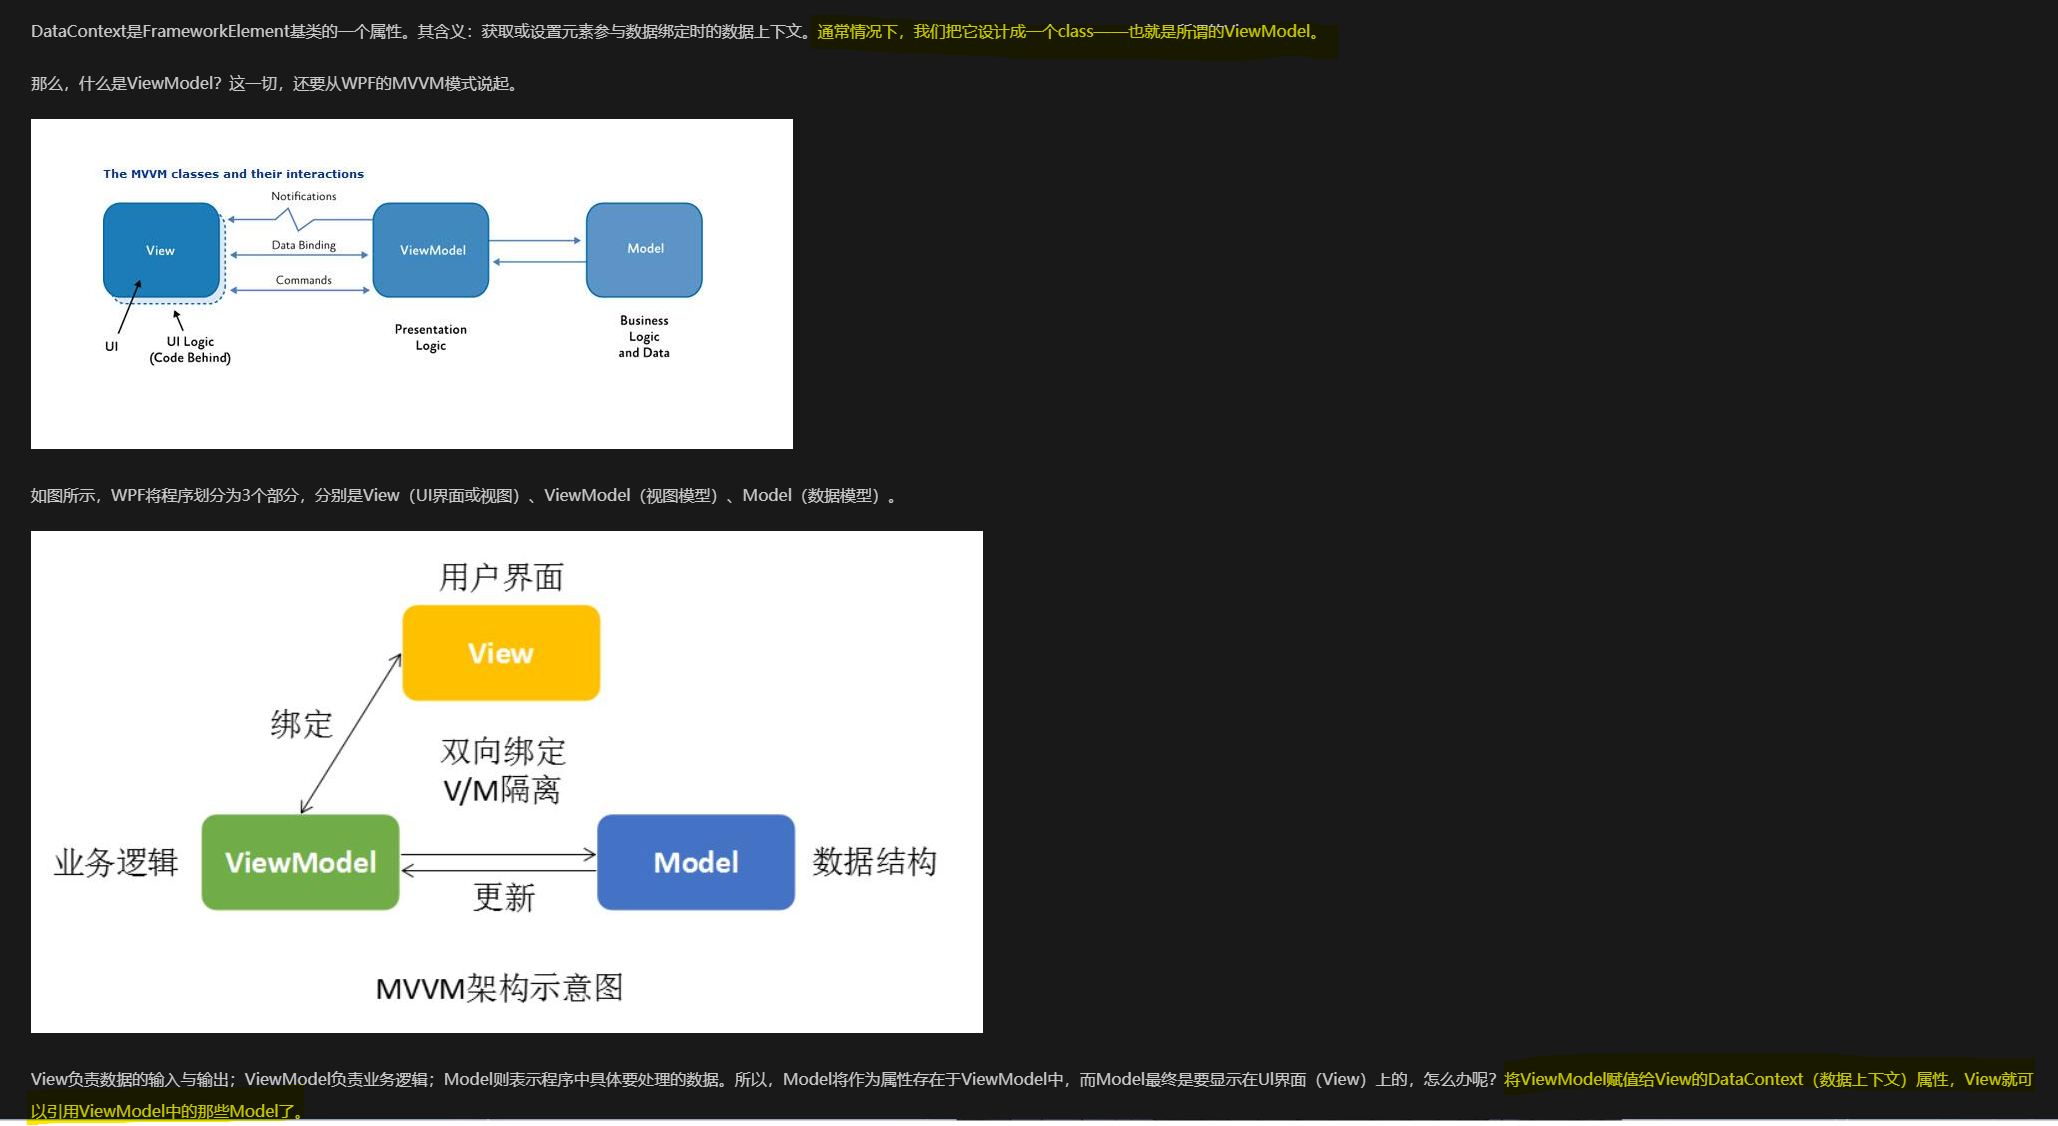Click the 绑定 label beside the arrow
2058x1126 pixels.
[301, 724]
